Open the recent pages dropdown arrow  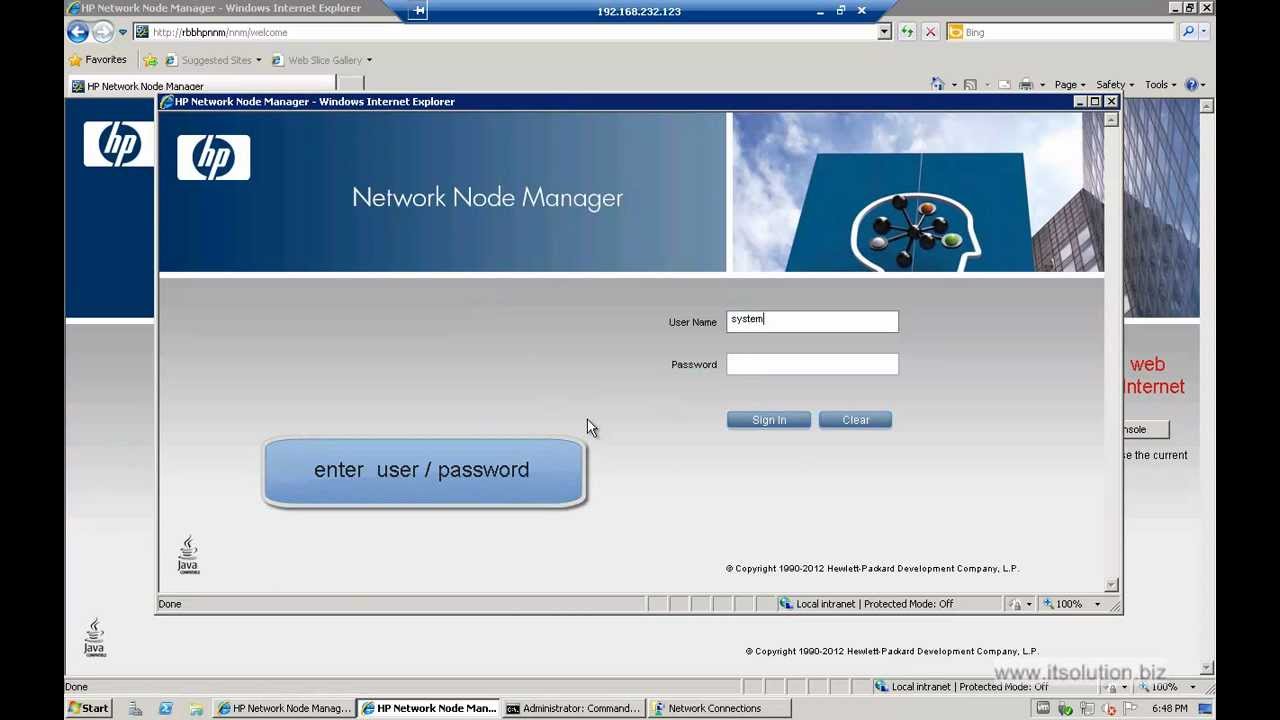123,32
